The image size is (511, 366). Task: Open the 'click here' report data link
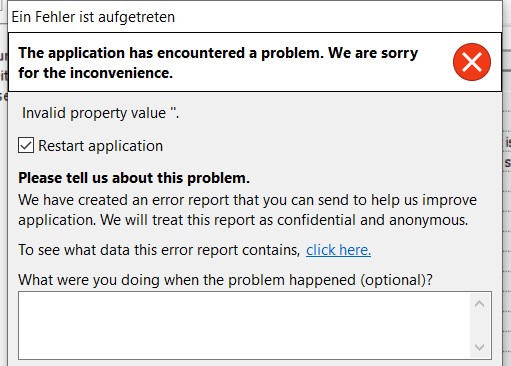[x=338, y=250]
